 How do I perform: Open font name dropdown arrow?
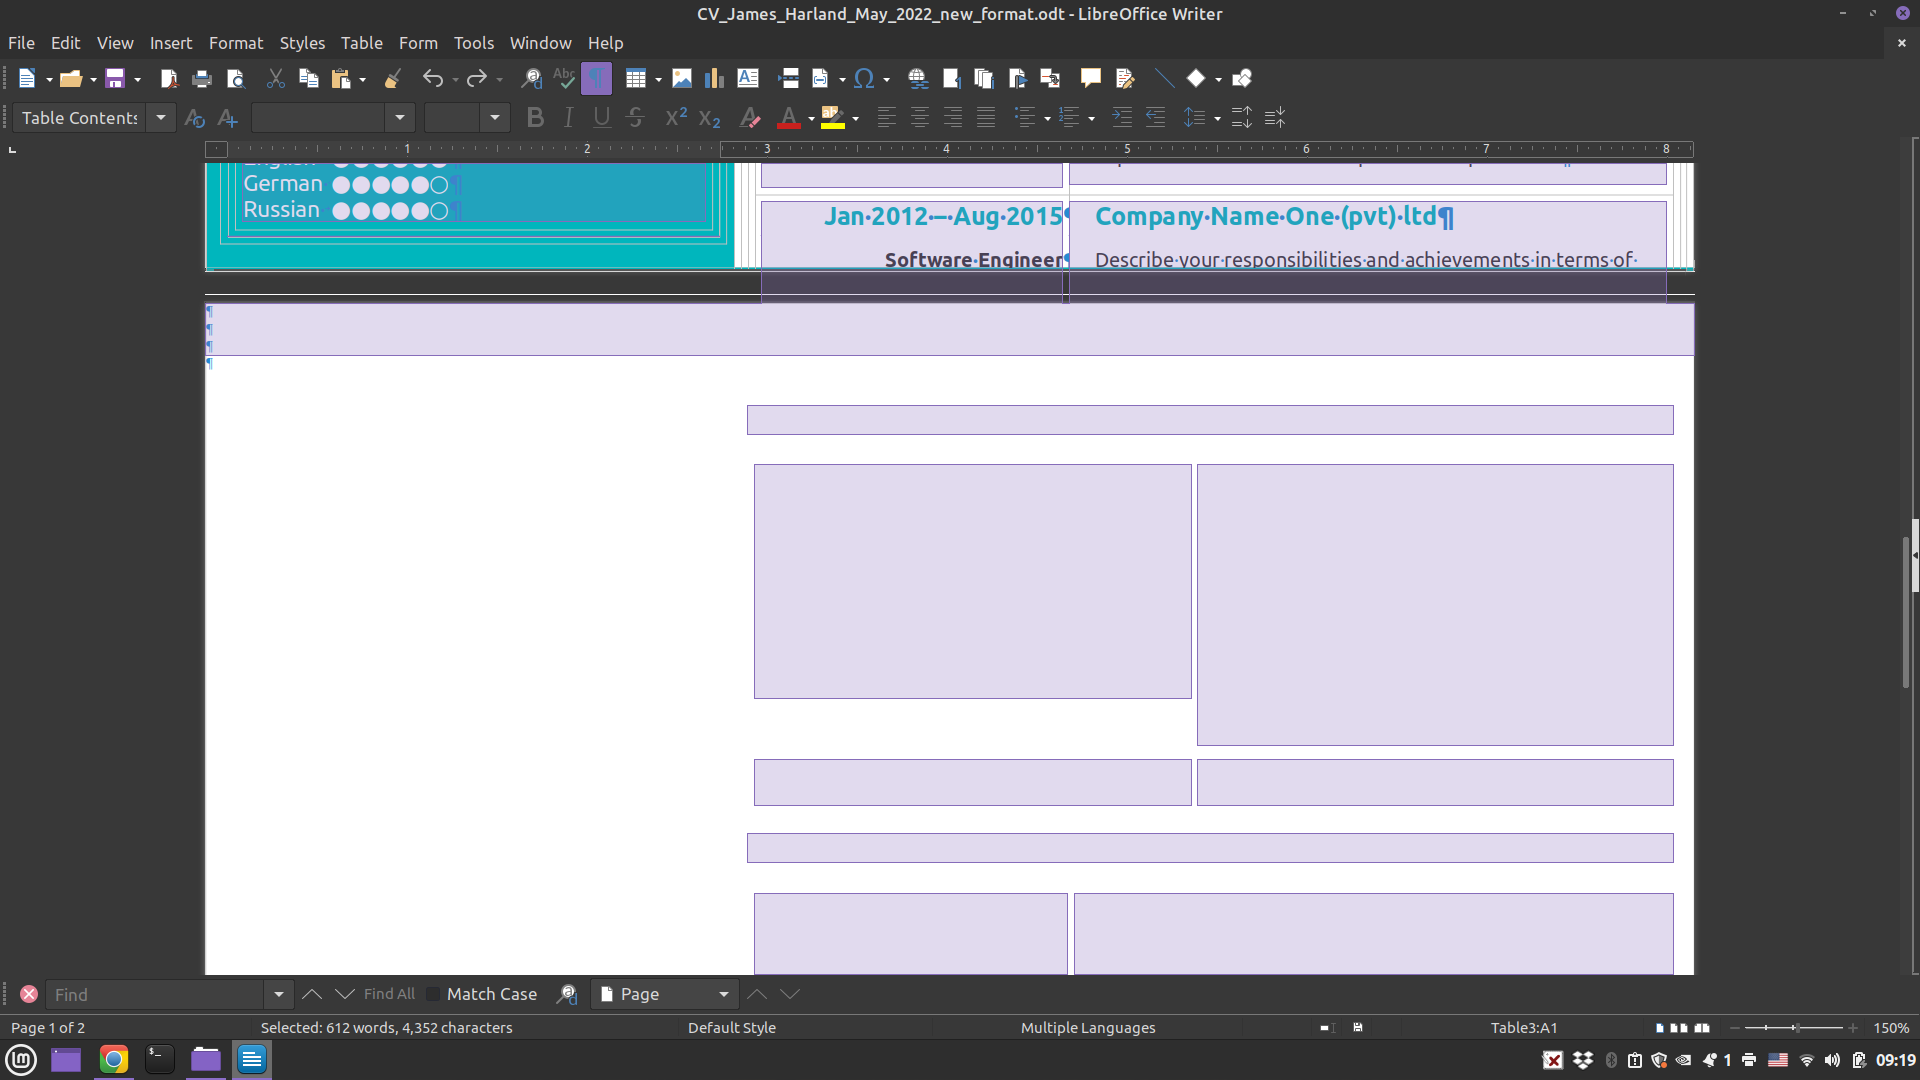pyautogui.click(x=400, y=118)
